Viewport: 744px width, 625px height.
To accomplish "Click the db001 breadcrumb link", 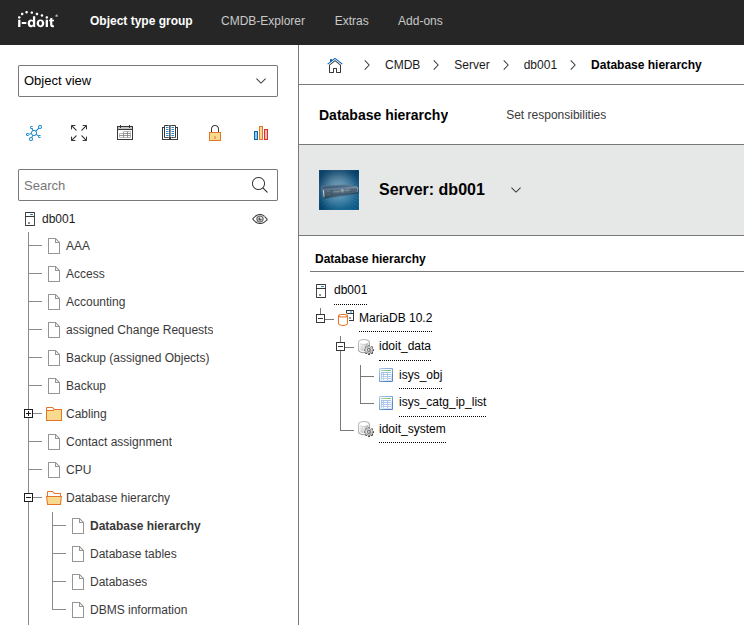I will tap(540, 65).
